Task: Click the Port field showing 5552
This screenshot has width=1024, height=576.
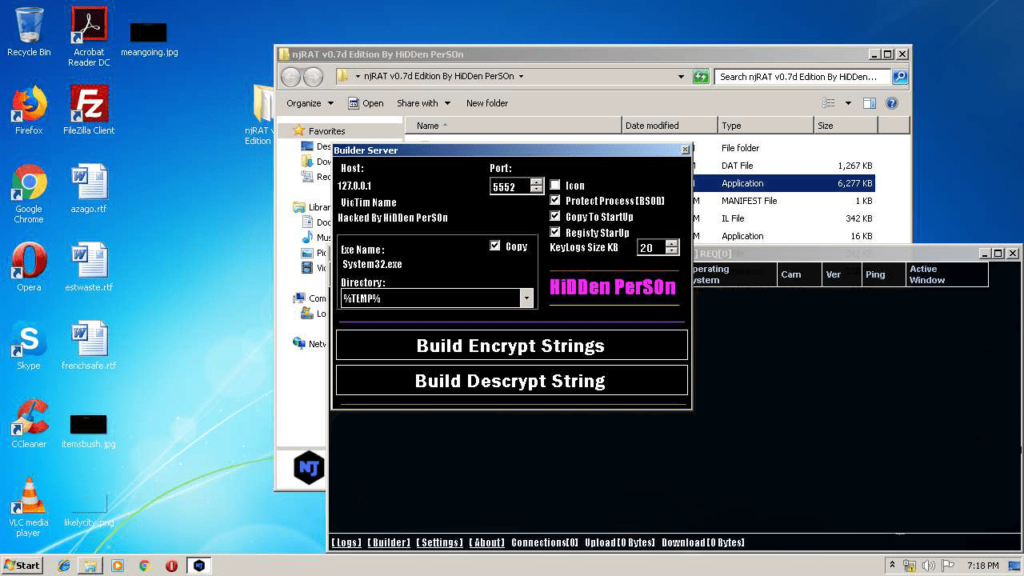Action: coord(510,187)
